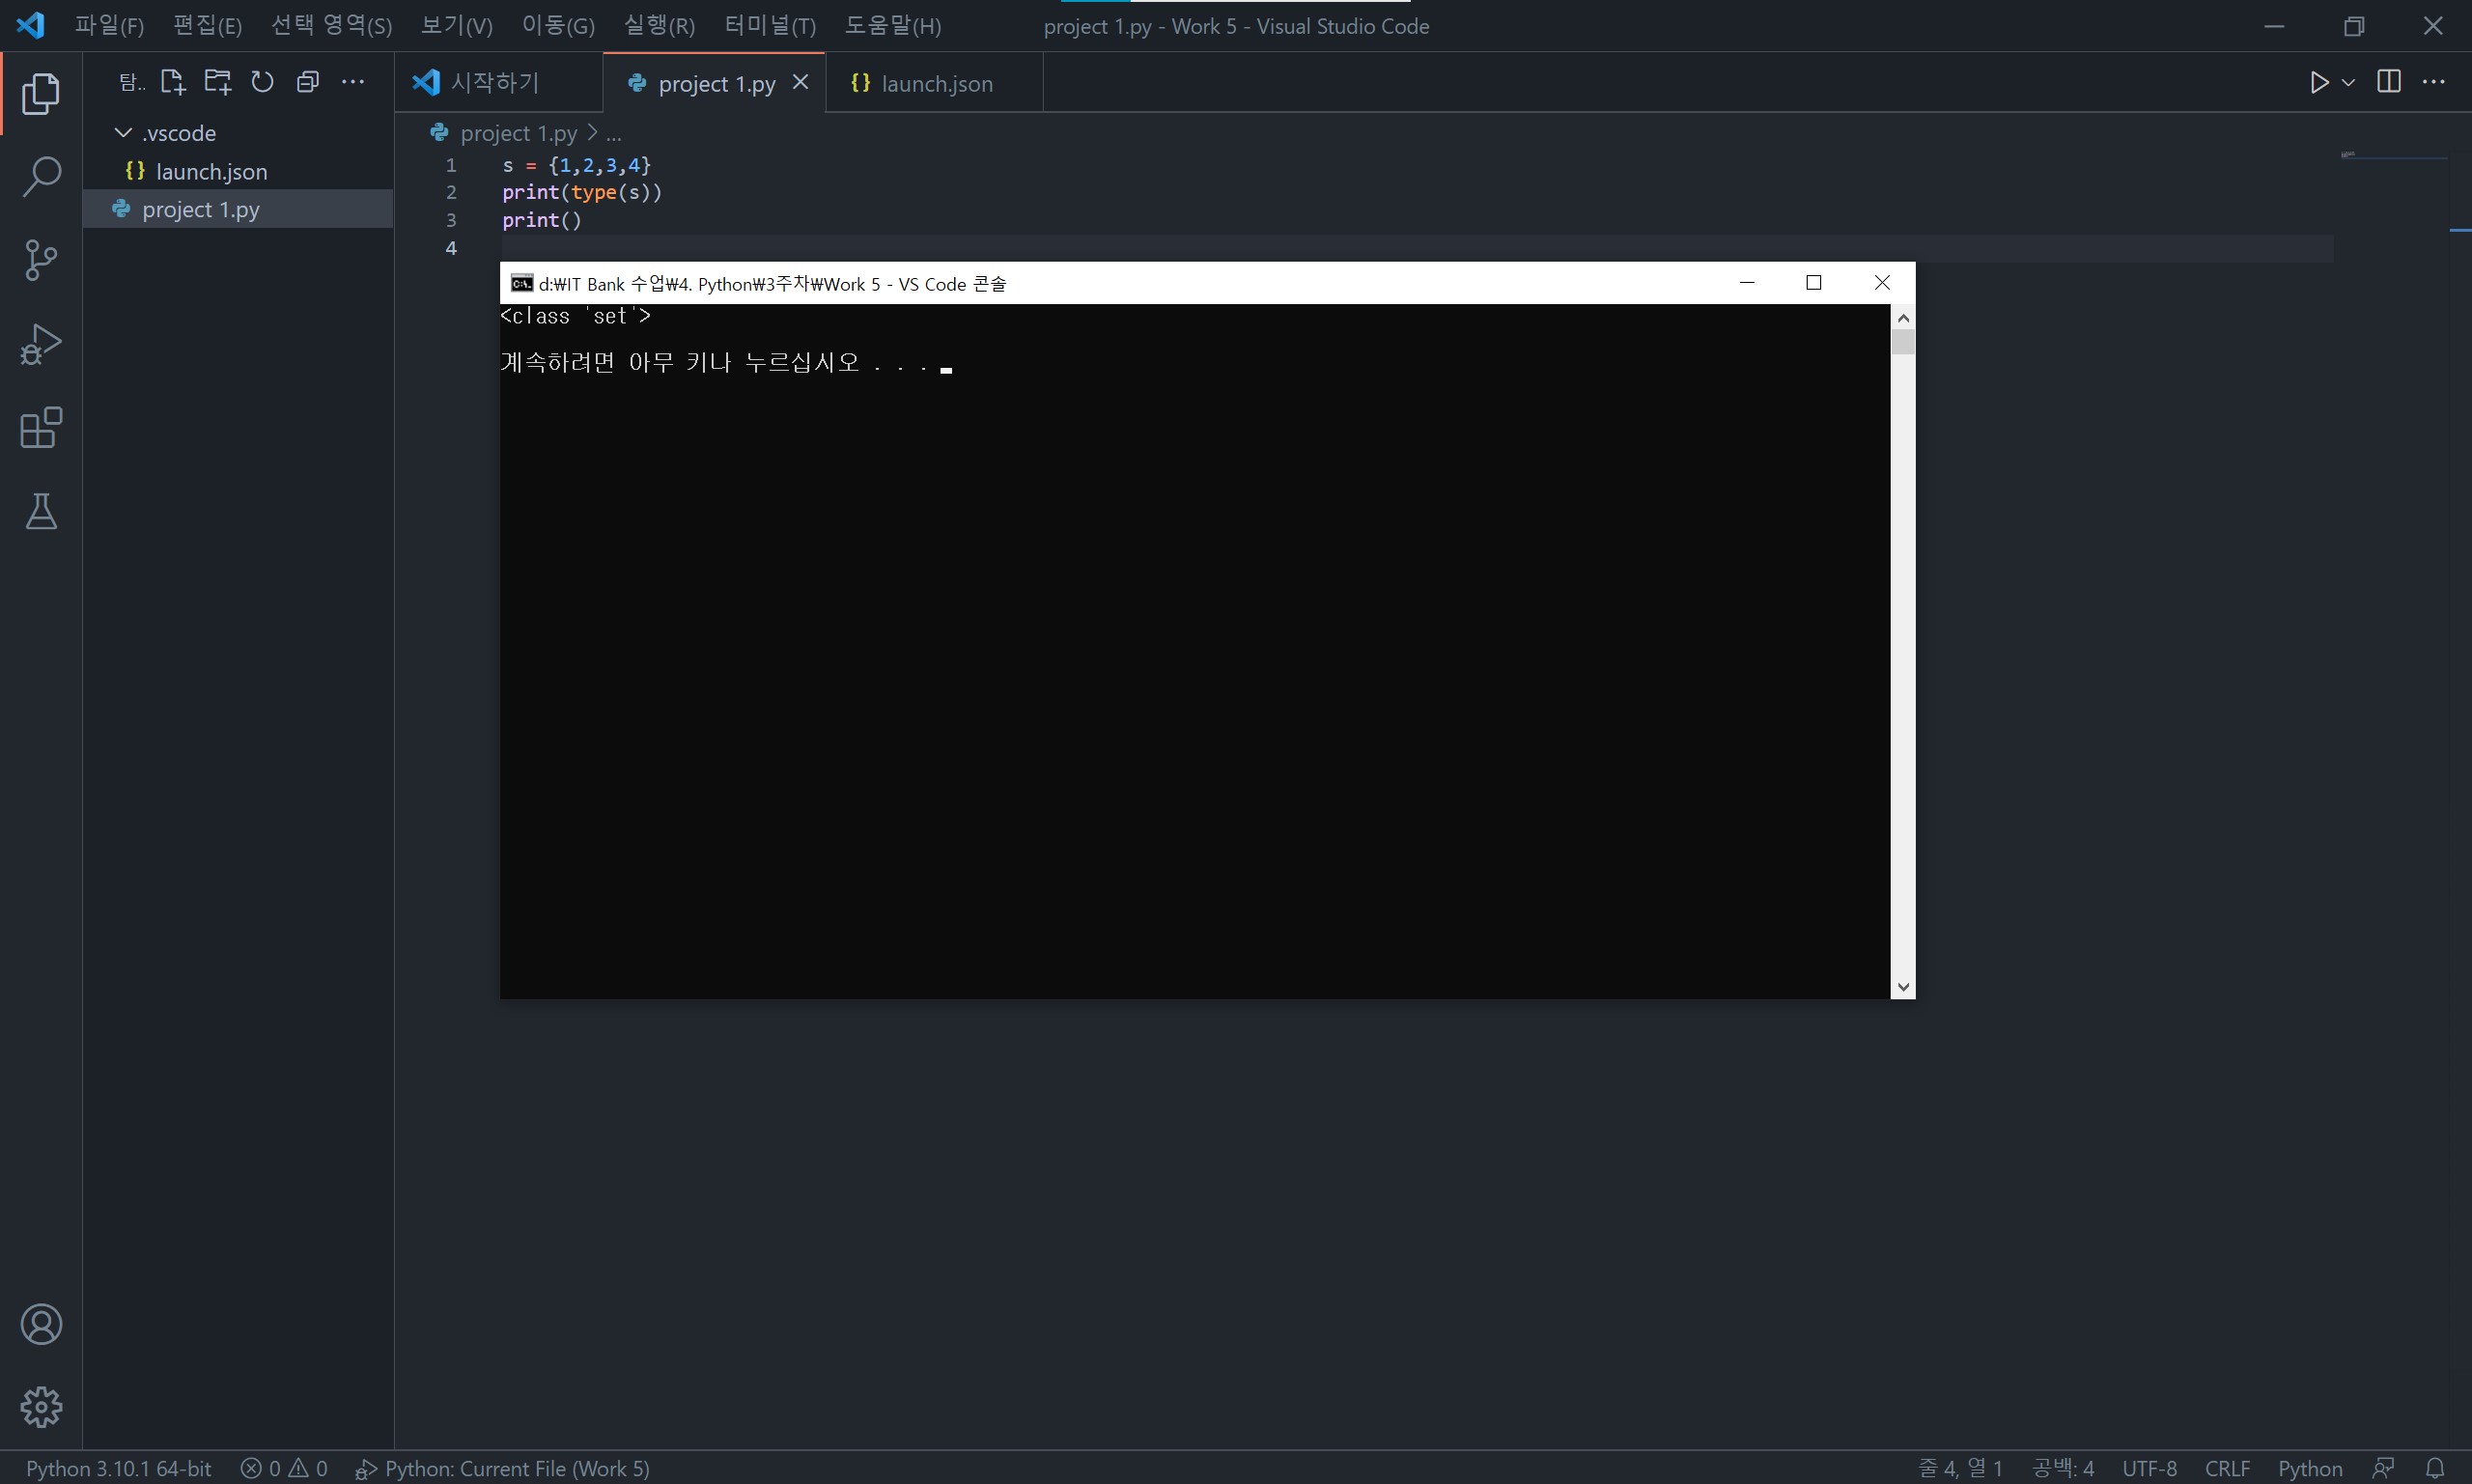Viewport: 2472px width, 1484px height.
Task: Click the Refresh Explorer icon
Action: 262,82
